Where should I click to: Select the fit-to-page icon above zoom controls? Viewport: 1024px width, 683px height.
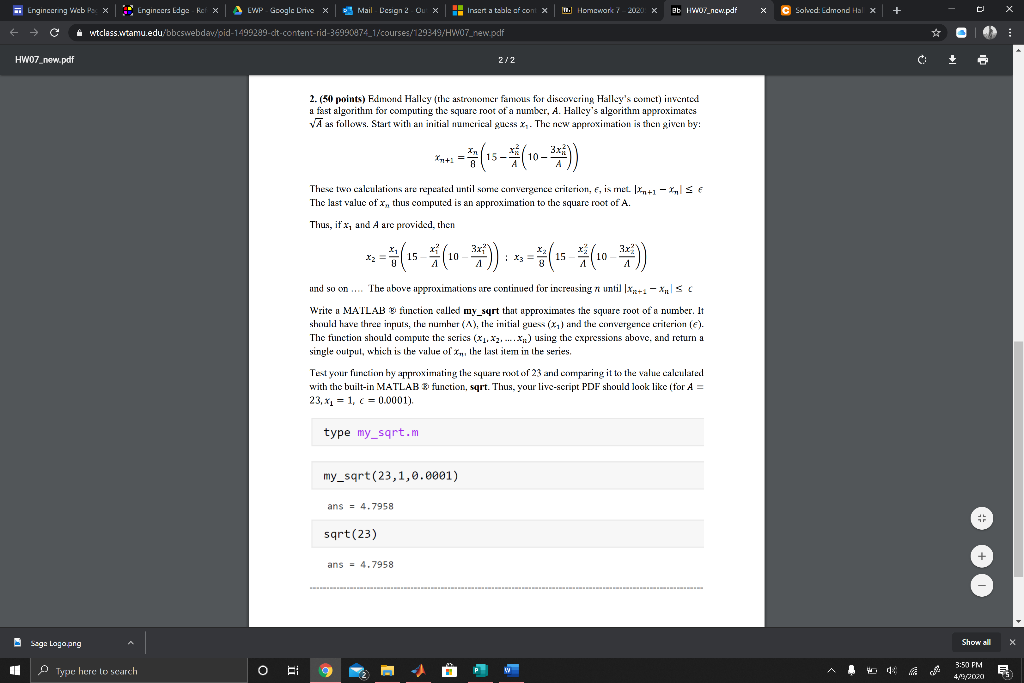981,517
